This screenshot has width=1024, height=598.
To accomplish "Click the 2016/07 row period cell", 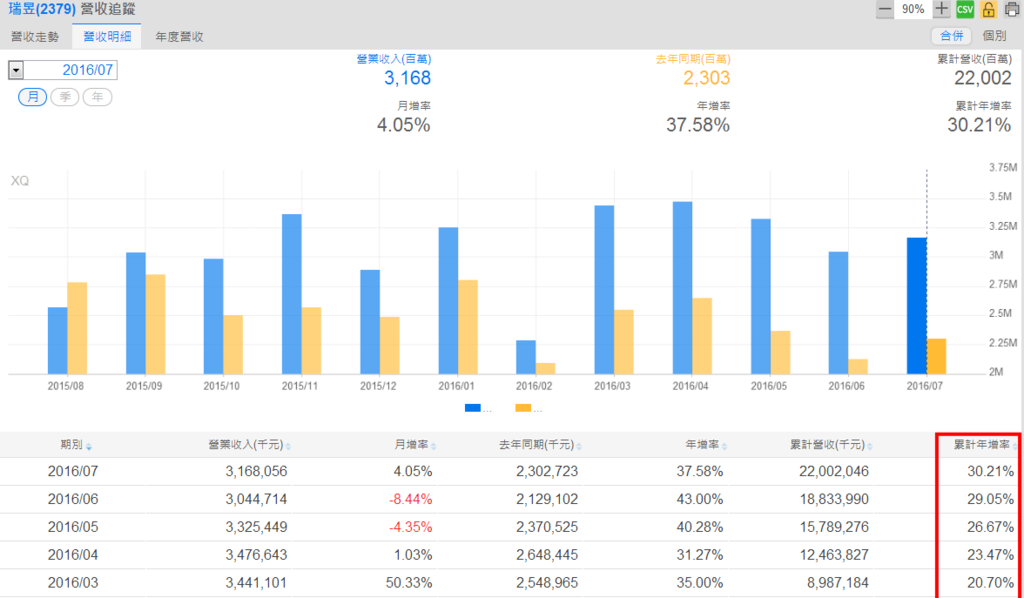I will tap(73, 471).
